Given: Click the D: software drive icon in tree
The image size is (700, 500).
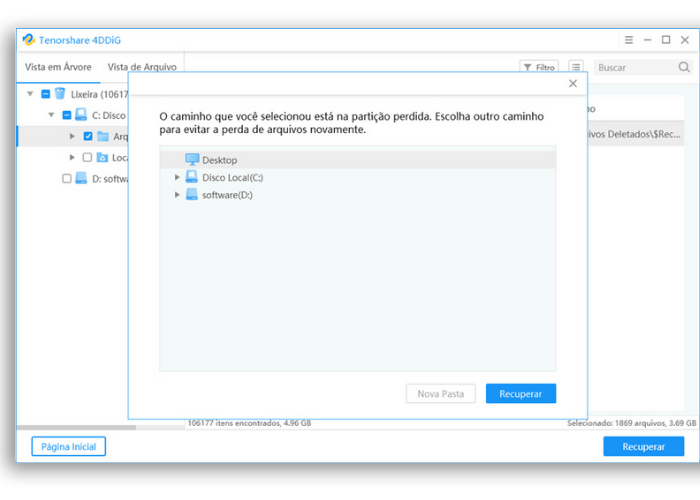Looking at the screenshot, I should [81, 179].
